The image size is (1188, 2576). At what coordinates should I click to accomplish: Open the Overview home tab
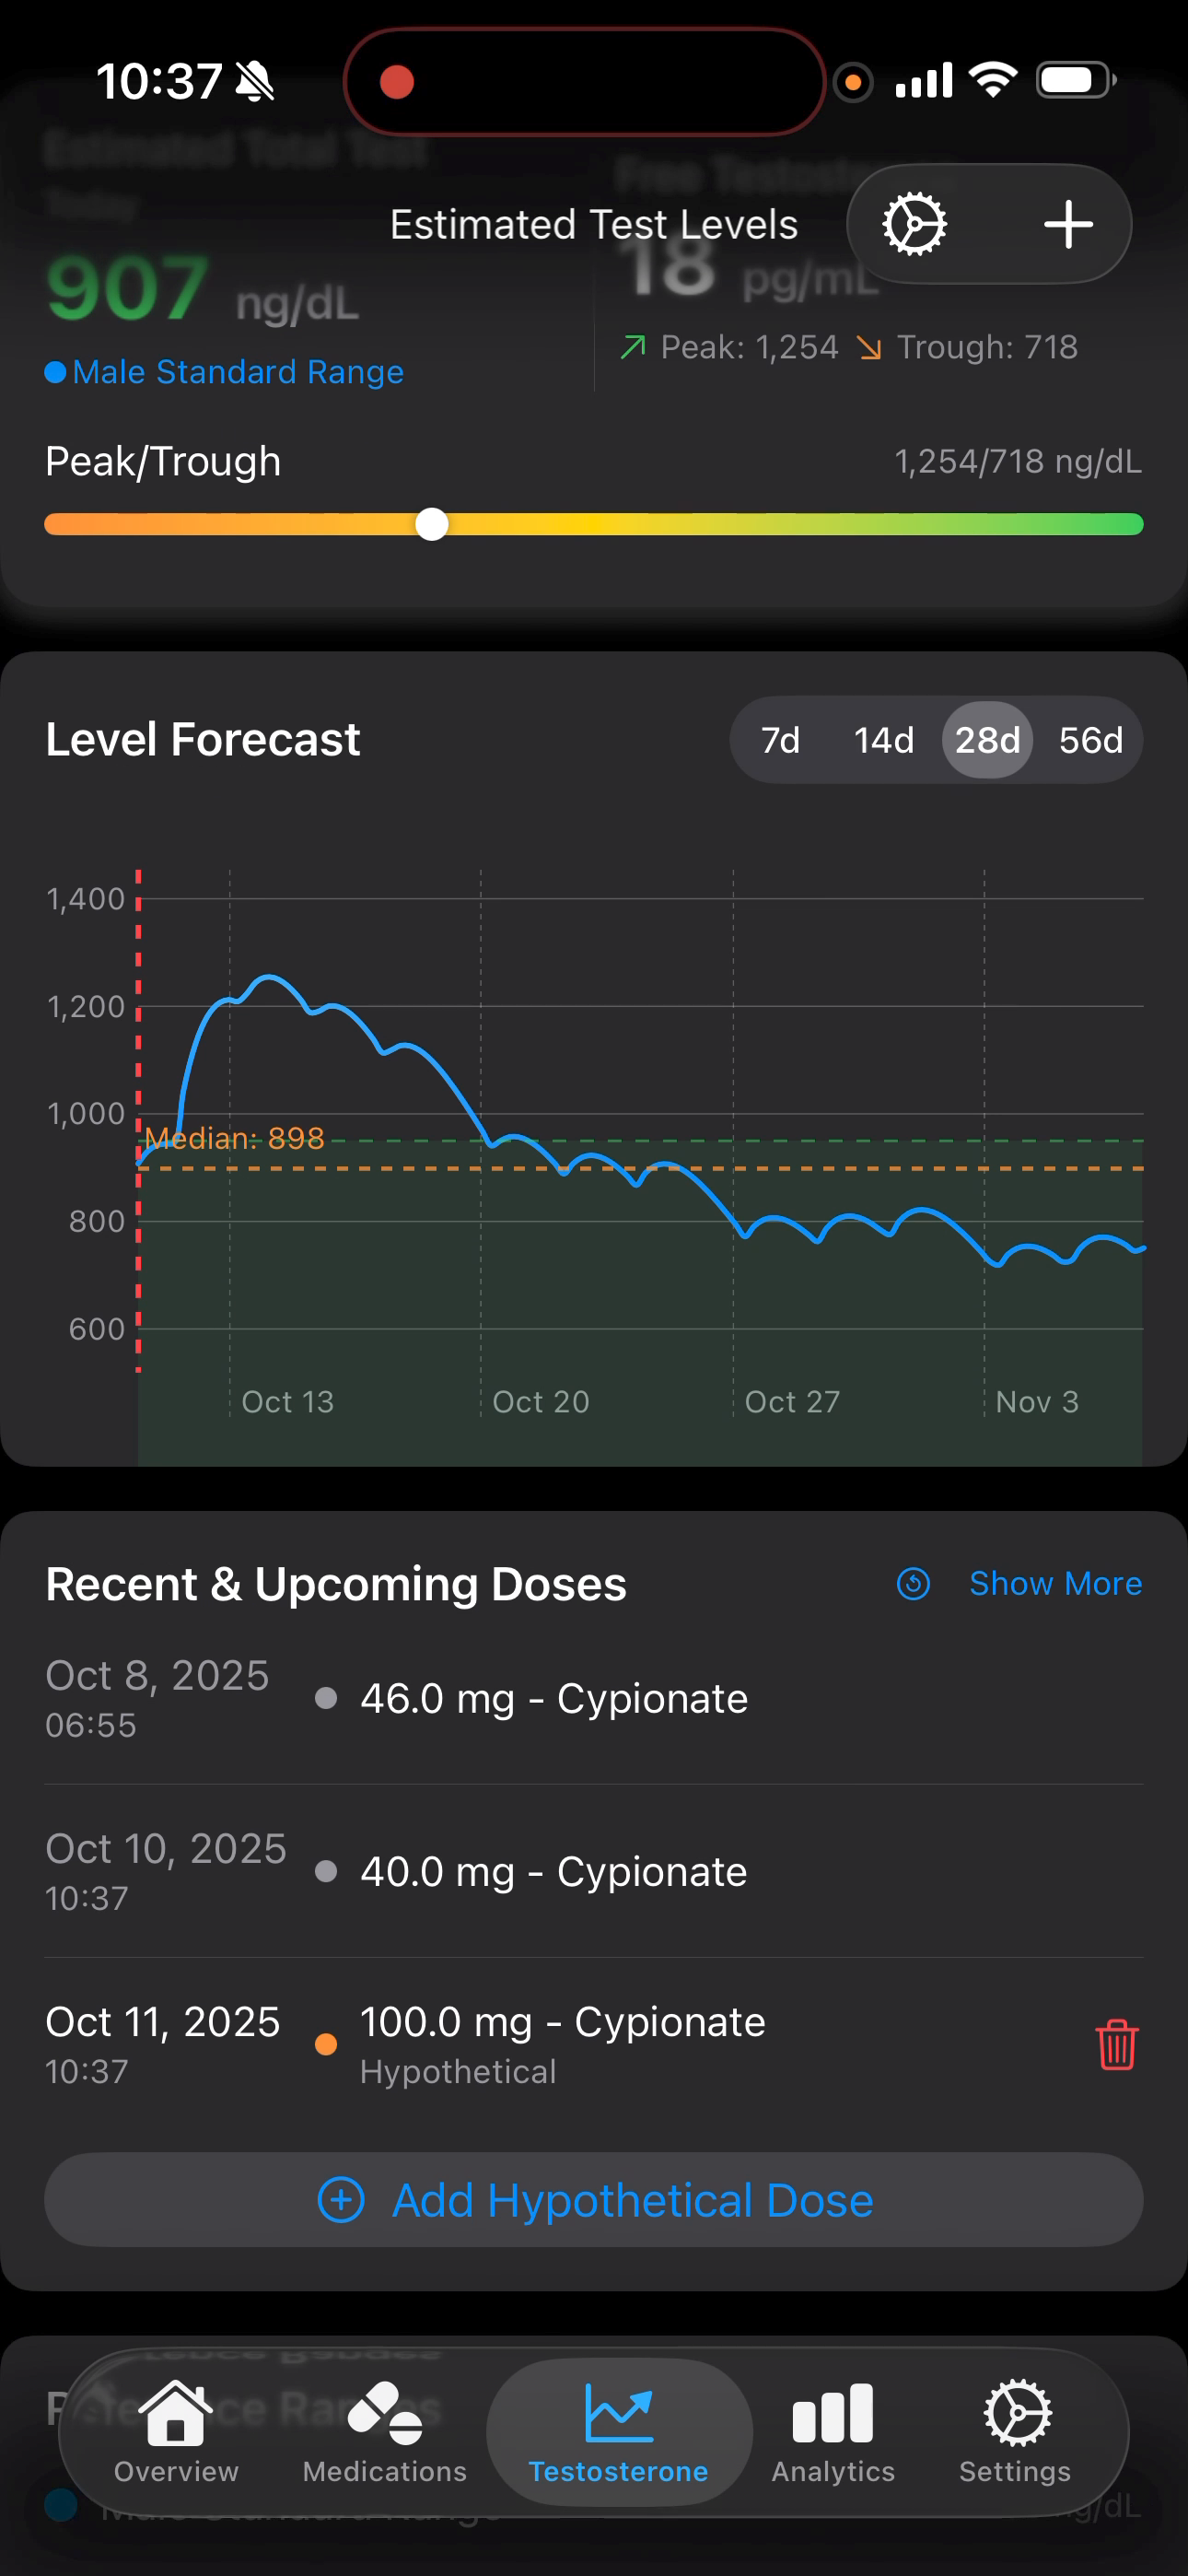176,2432
